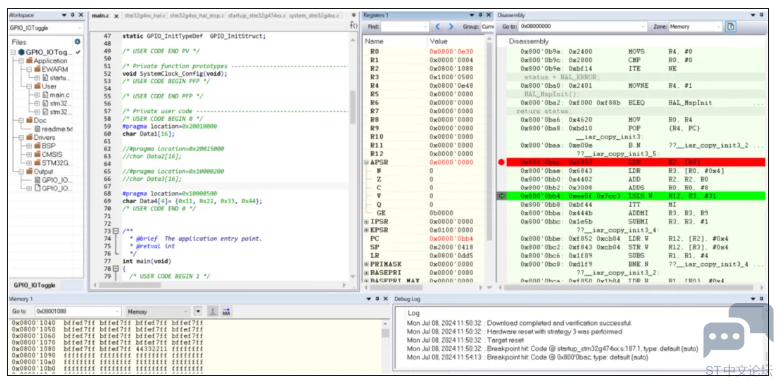Click the Name column header in Registers
Screen dimensions: 782x386
tap(394, 41)
